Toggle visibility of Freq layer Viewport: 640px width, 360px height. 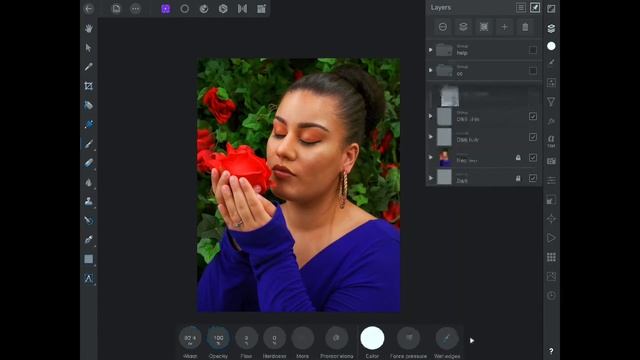click(533, 157)
